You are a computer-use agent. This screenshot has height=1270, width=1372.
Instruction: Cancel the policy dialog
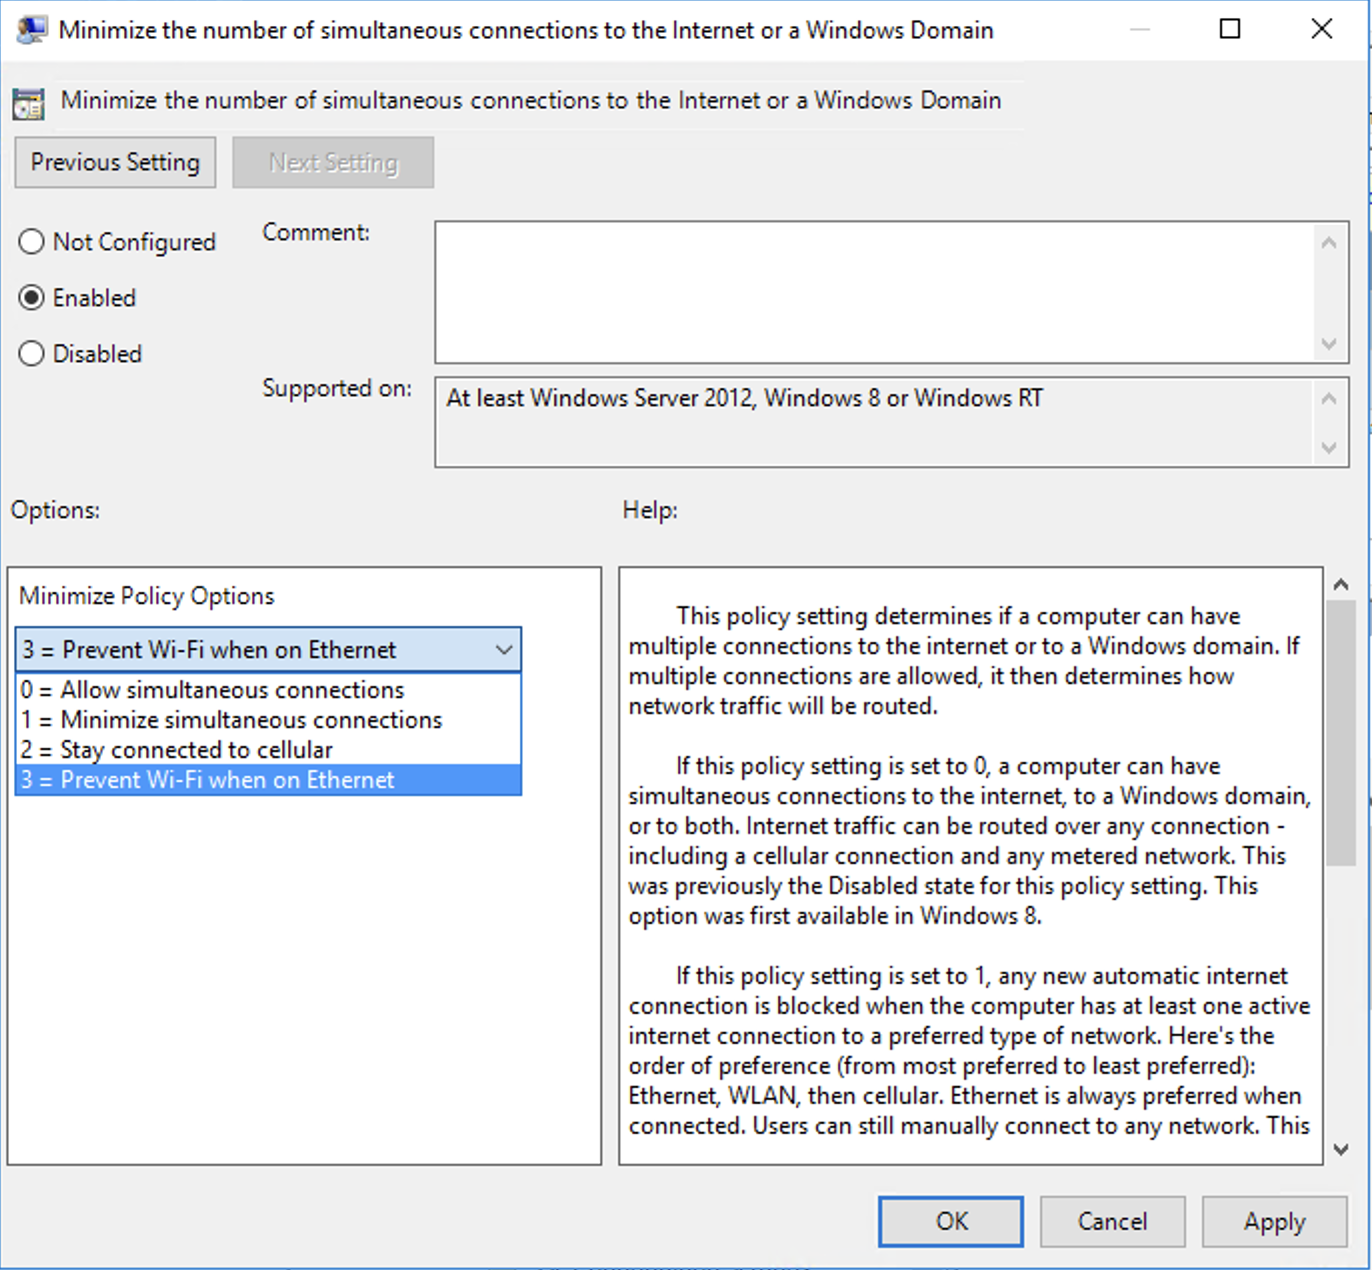point(1112,1221)
